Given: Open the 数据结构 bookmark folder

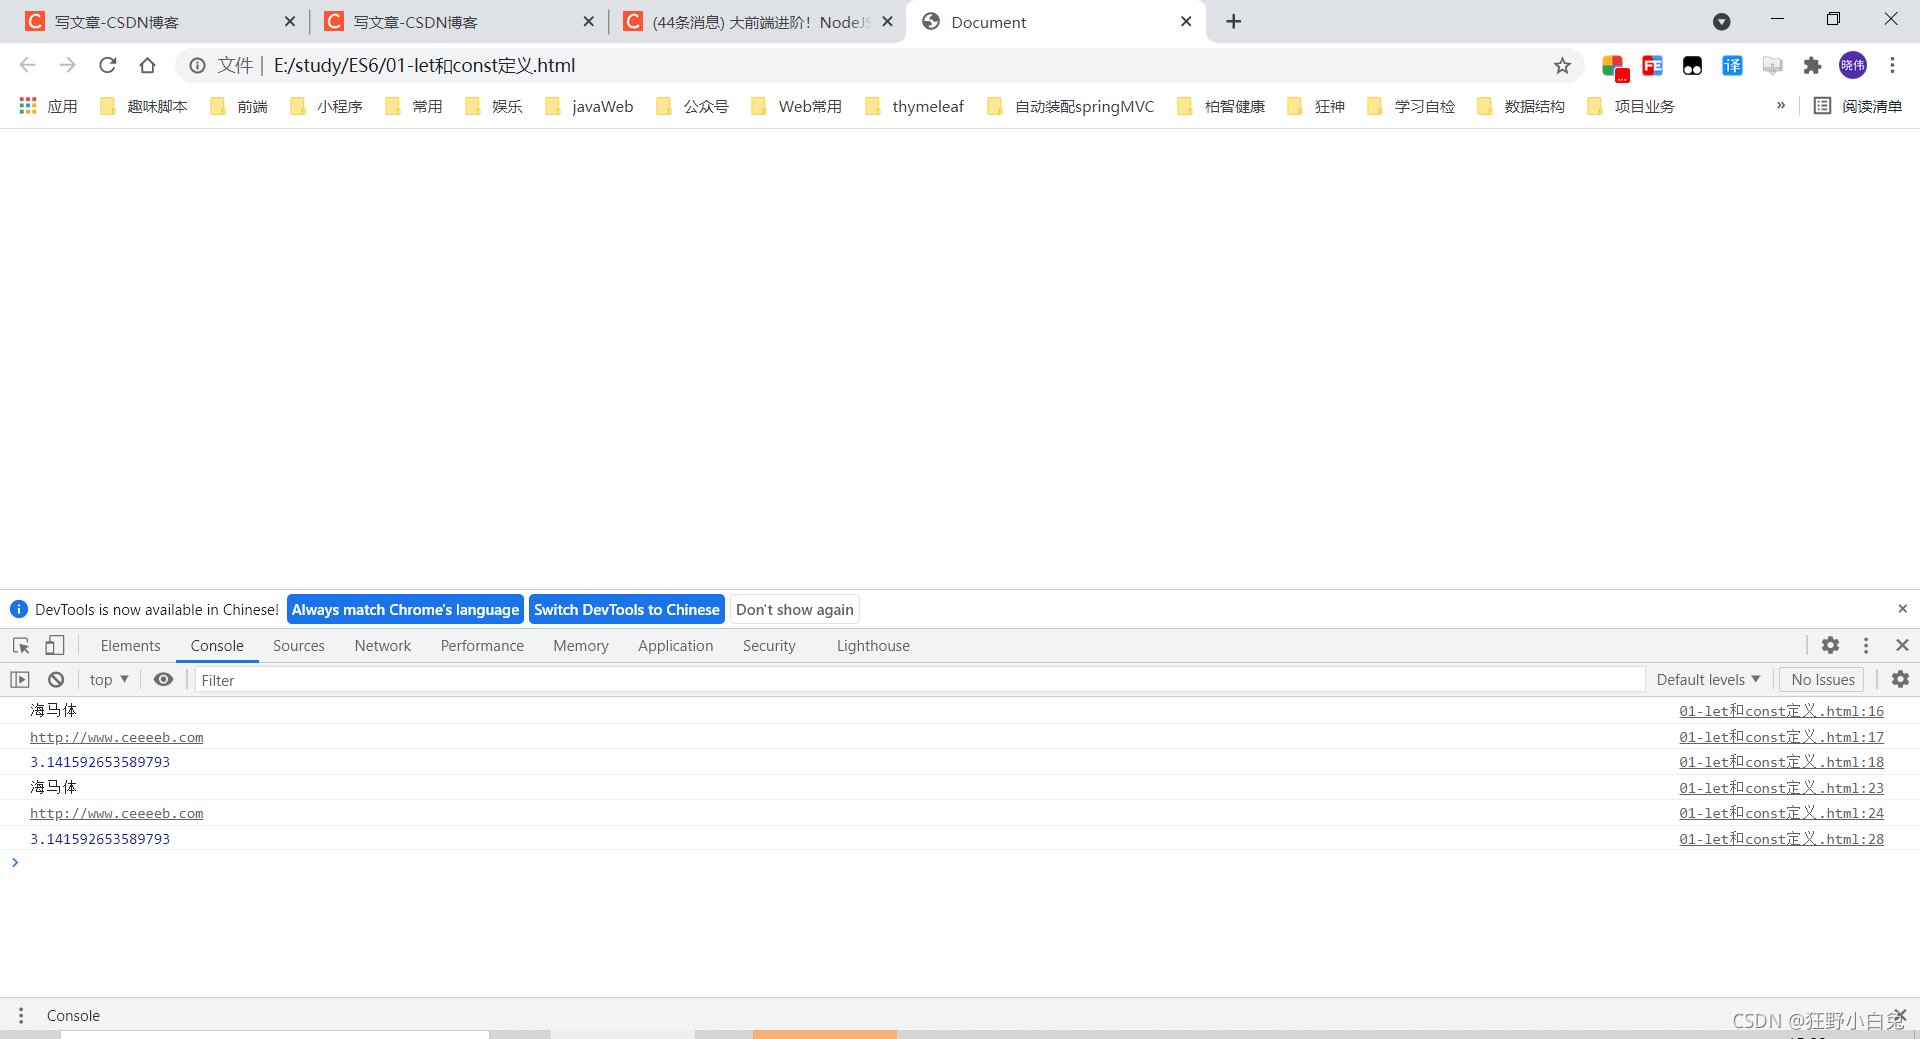Looking at the screenshot, I should pyautogui.click(x=1521, y=106).
